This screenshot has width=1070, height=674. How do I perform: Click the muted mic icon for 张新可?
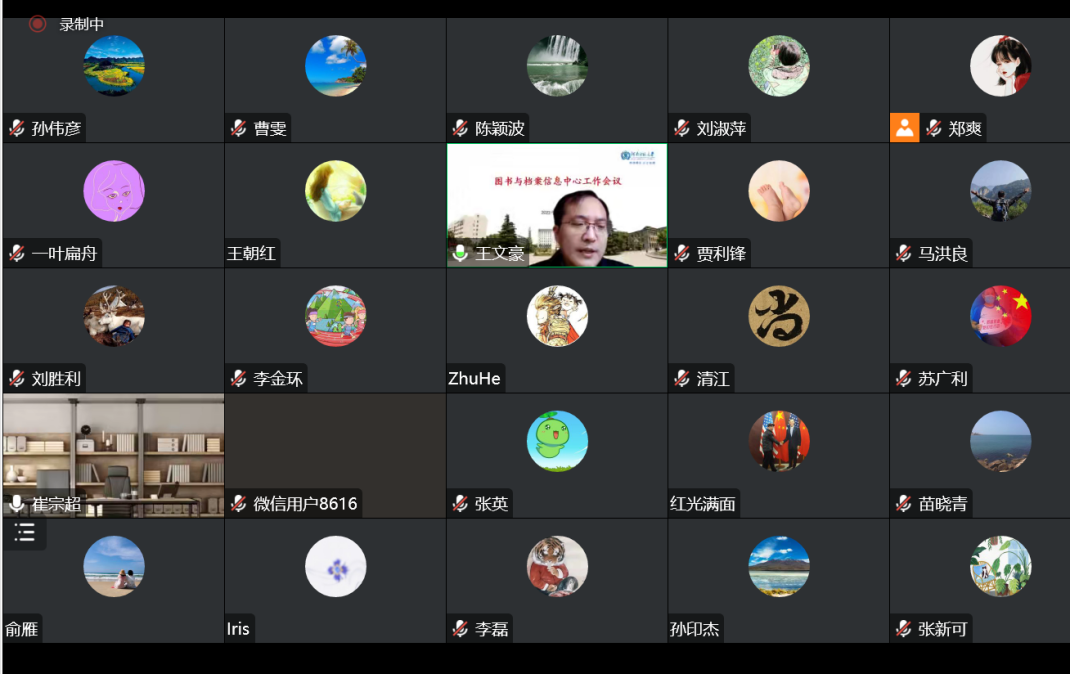[x=904, y=628]
